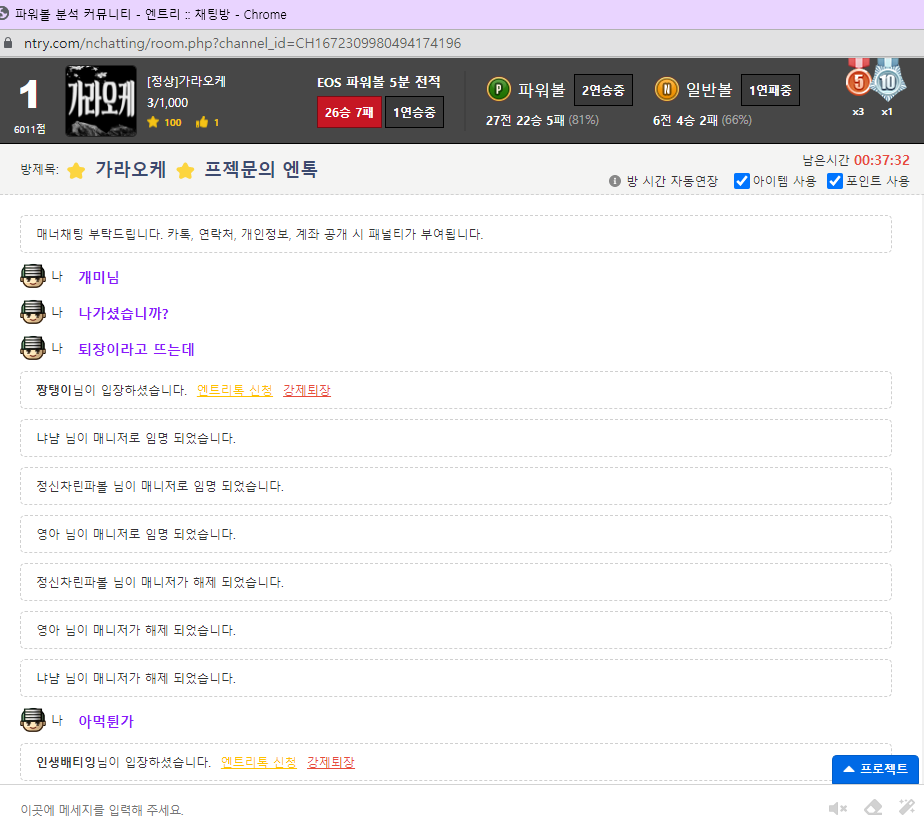Click the browser address bar URL

coord(242,43)
